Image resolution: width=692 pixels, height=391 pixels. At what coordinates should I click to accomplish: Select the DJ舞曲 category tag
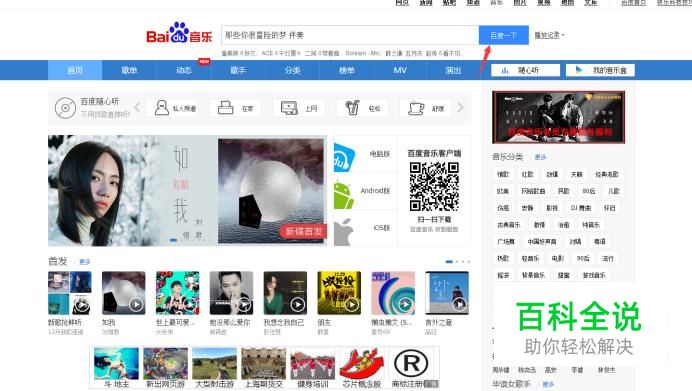click(x=580, y=208)
